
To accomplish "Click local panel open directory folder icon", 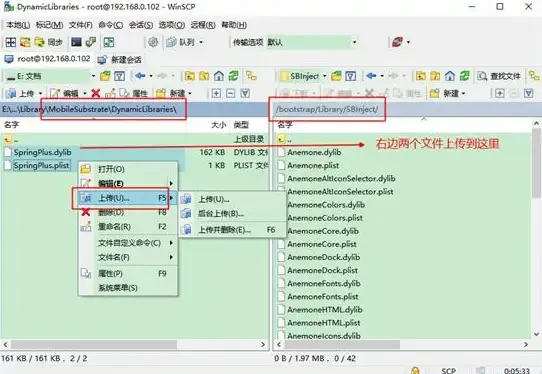I will coord(105,76).
